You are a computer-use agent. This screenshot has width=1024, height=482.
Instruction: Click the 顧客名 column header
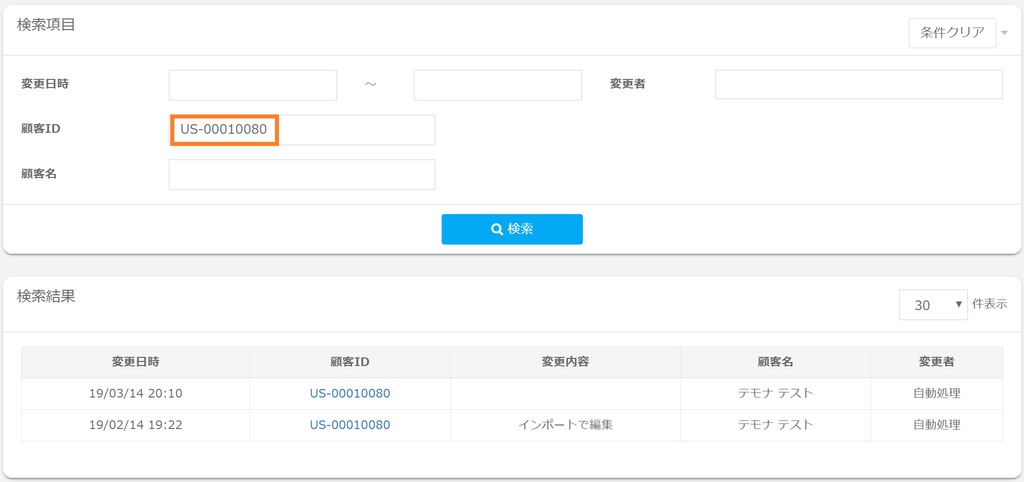[x=775, y=362]
